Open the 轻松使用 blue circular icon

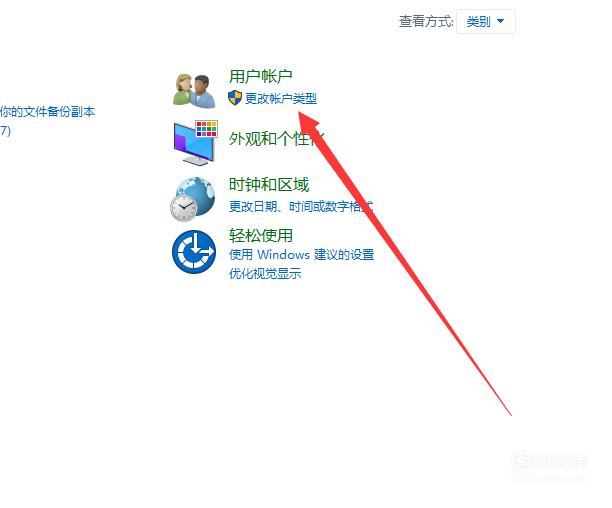[x=194, y=252]
